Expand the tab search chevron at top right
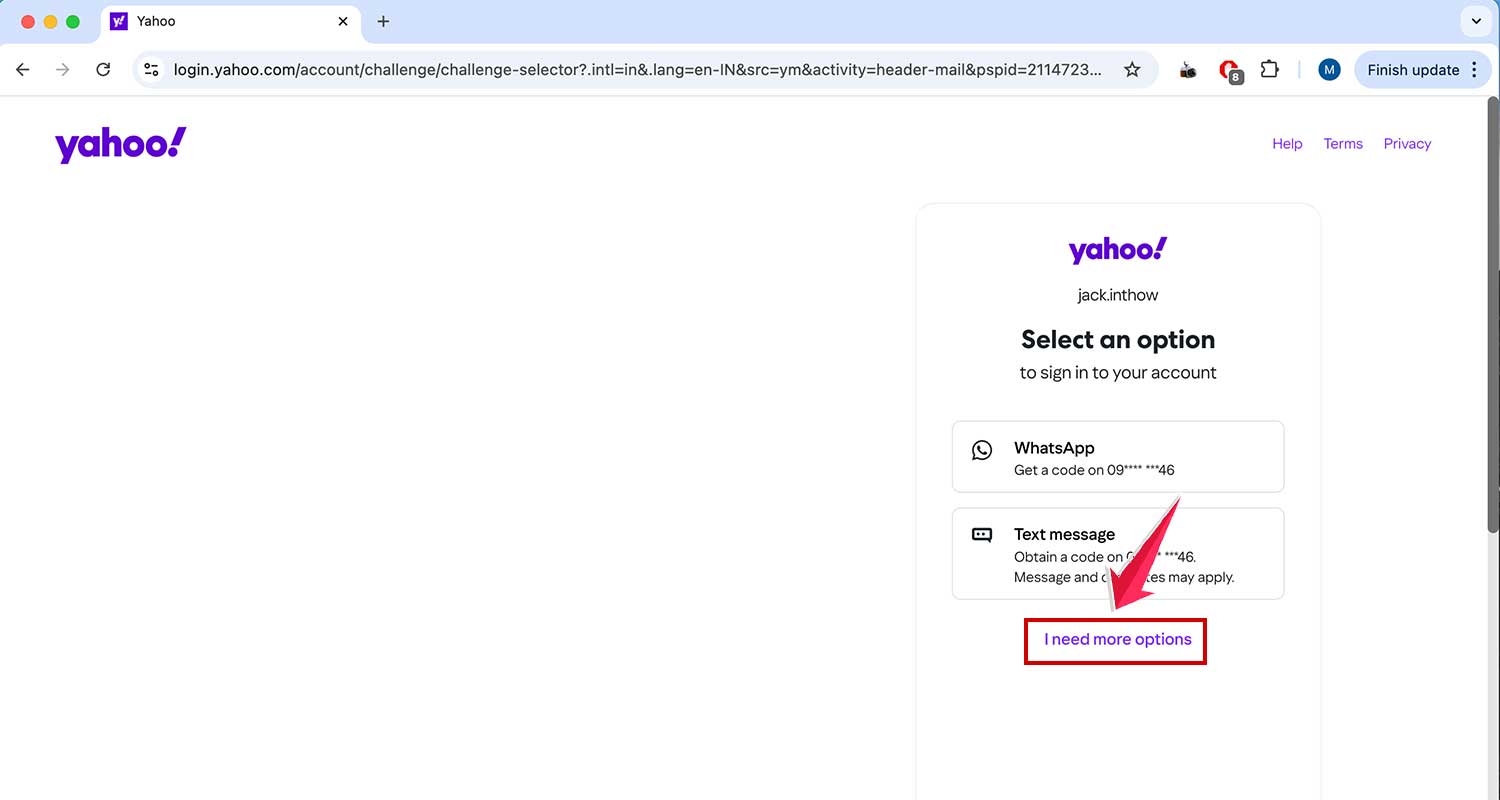Viewport: 1500px width, 800px height. 1476,20
